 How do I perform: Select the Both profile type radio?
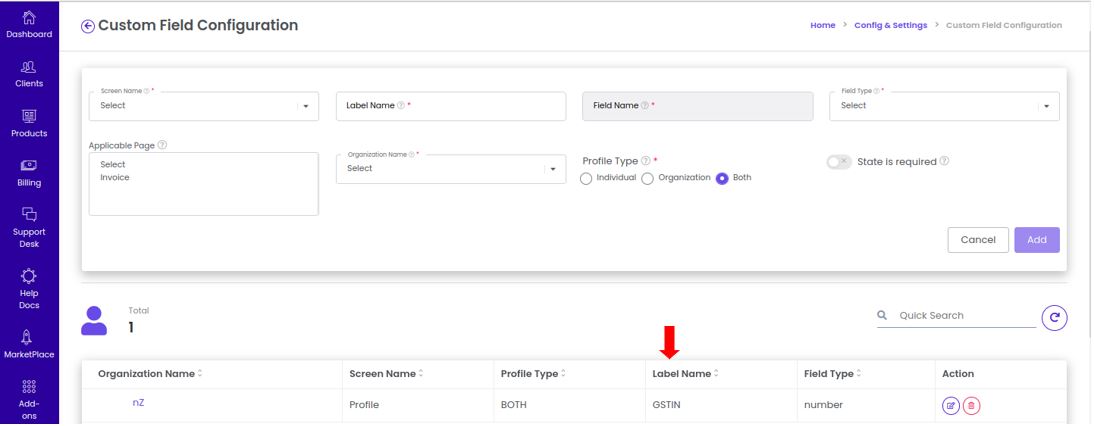tap(722, 178)
